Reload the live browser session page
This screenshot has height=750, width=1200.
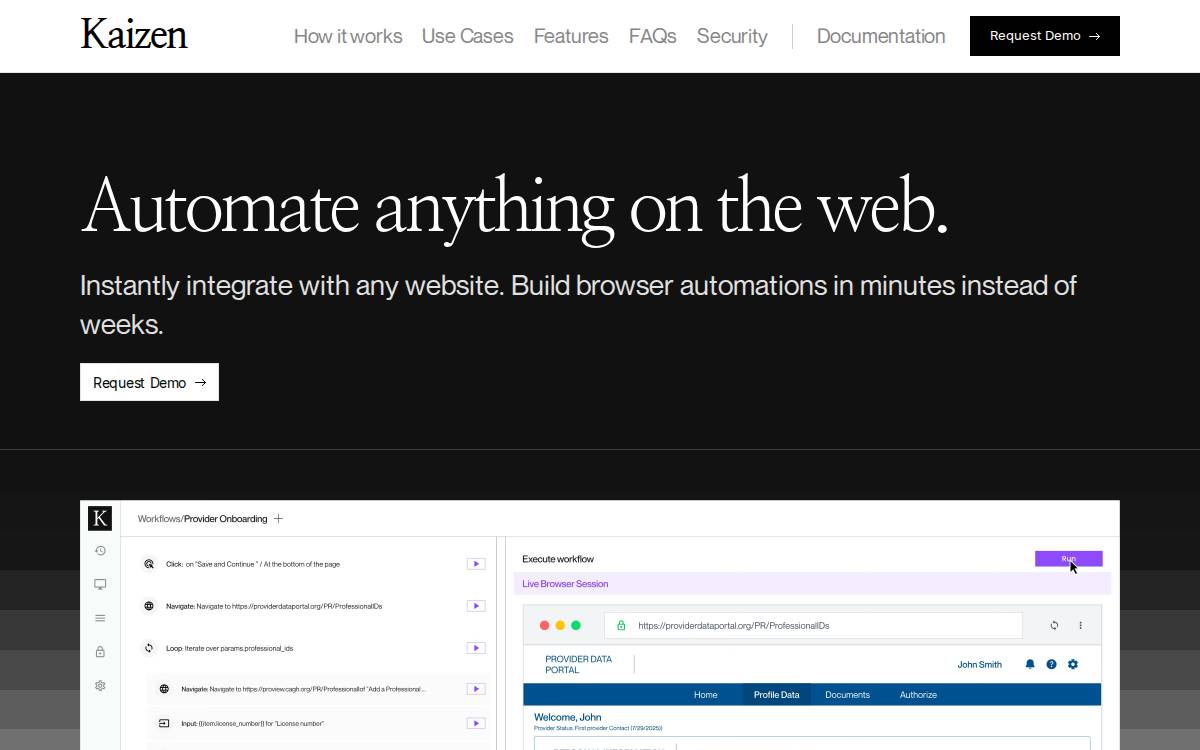point(1054,625)
